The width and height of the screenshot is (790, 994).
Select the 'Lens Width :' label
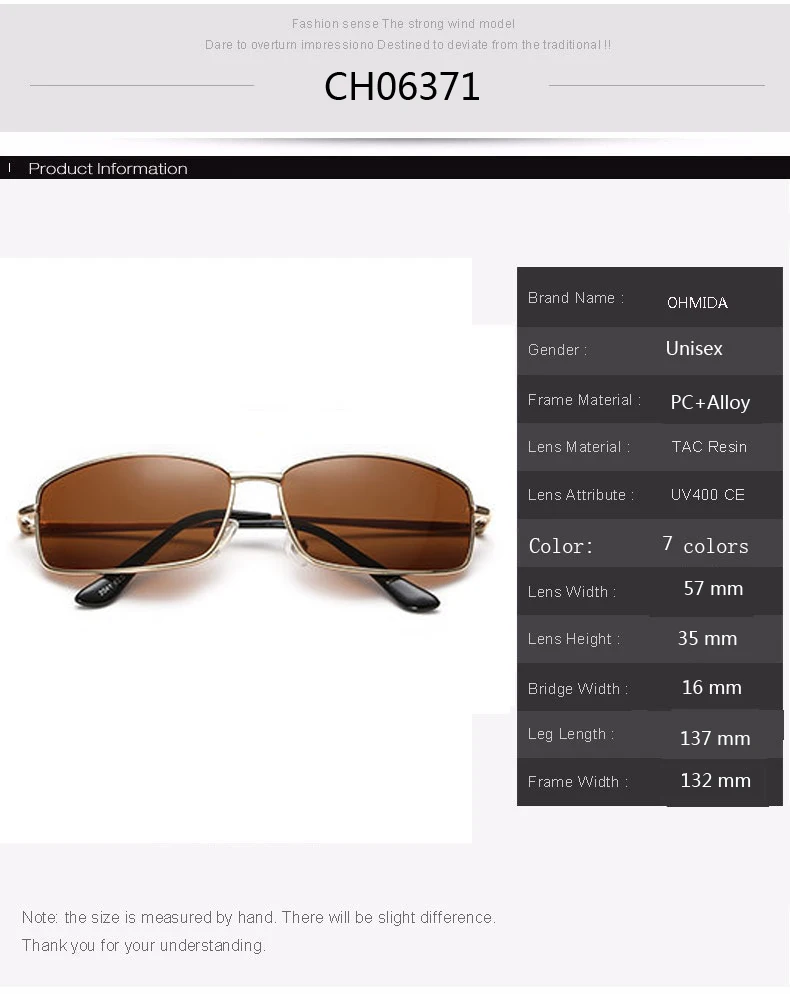(x=571, y=592)
